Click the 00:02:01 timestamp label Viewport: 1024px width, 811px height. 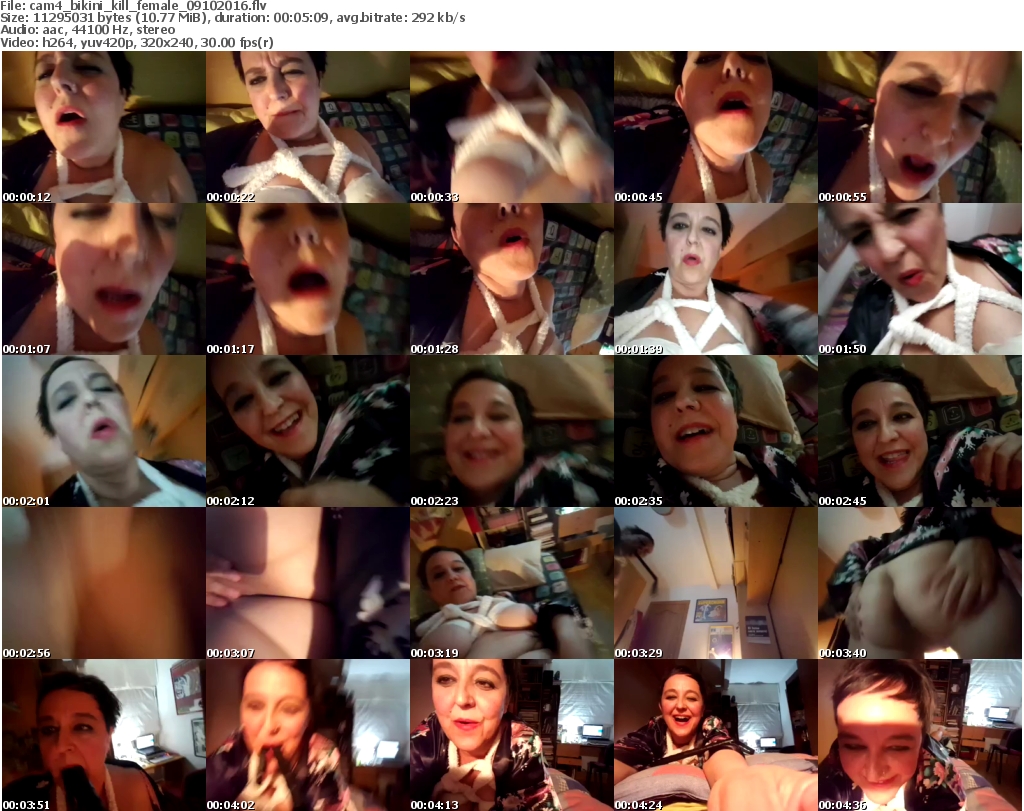click(26, 500)
